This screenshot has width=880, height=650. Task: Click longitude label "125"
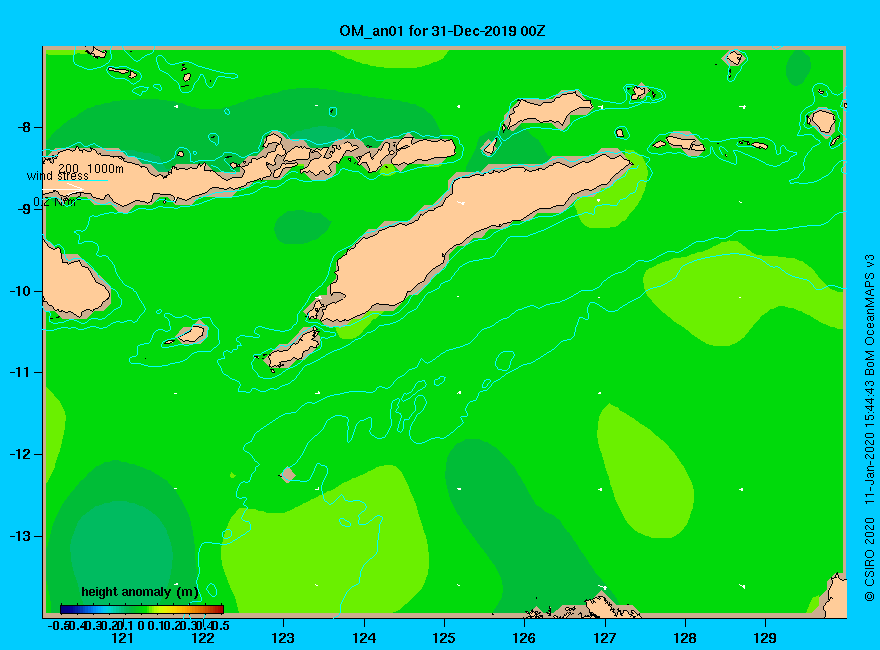coord(444,638)
